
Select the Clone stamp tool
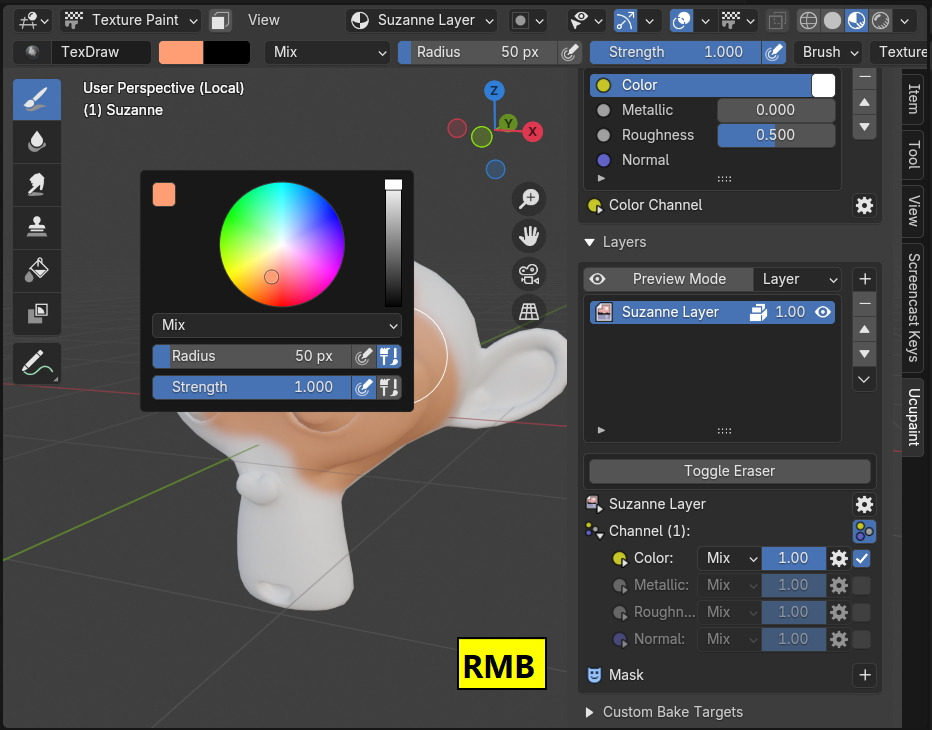tap(37, 228)
